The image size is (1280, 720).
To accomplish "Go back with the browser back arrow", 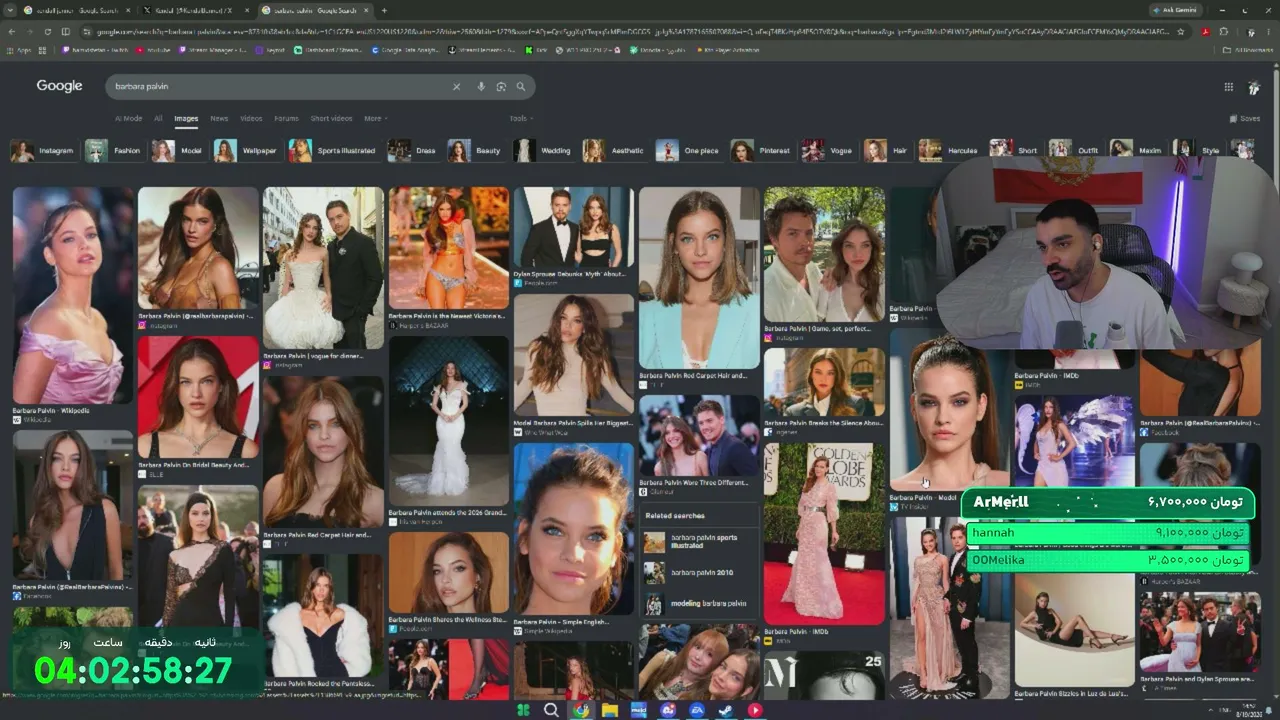I will 13,32.
